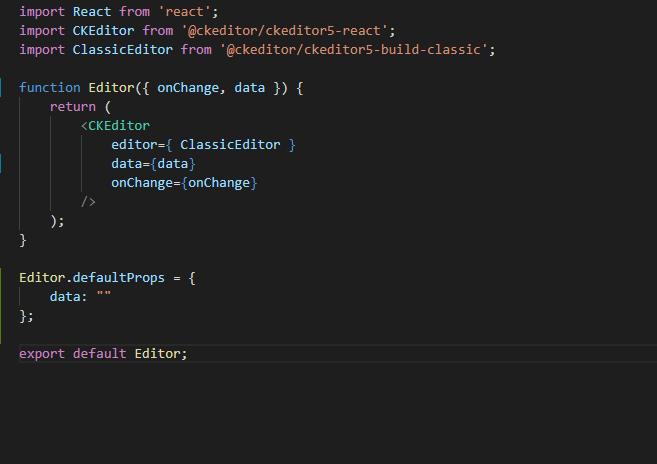The image size is (657, 464).
Task: Click the 'data={data}' attribute line
Action: click(153, 164)
